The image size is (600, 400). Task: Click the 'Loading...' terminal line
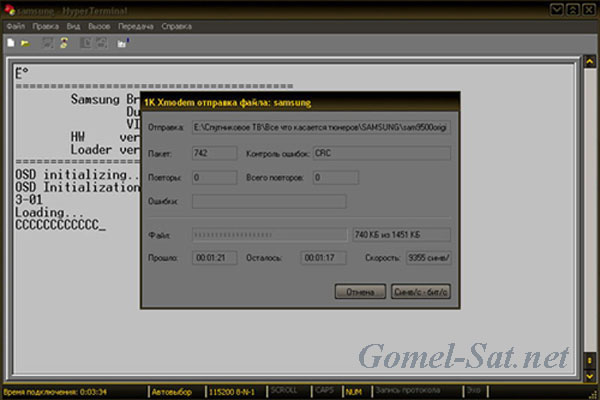point(49,212)
